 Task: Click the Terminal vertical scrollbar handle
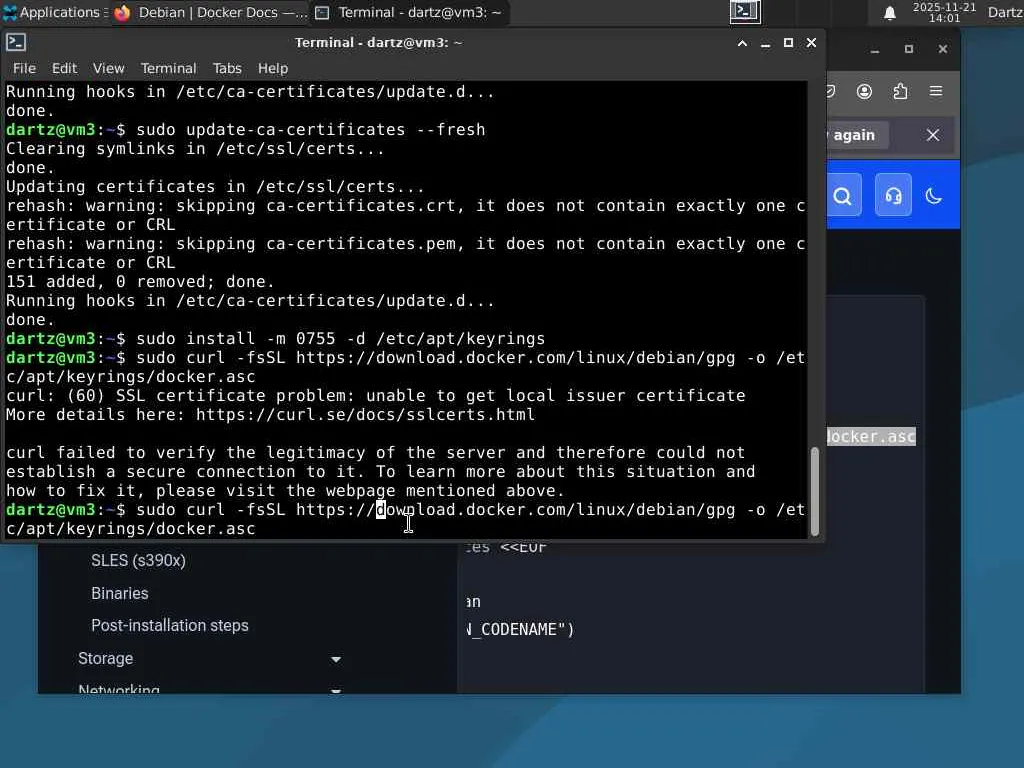coord(814,491)
